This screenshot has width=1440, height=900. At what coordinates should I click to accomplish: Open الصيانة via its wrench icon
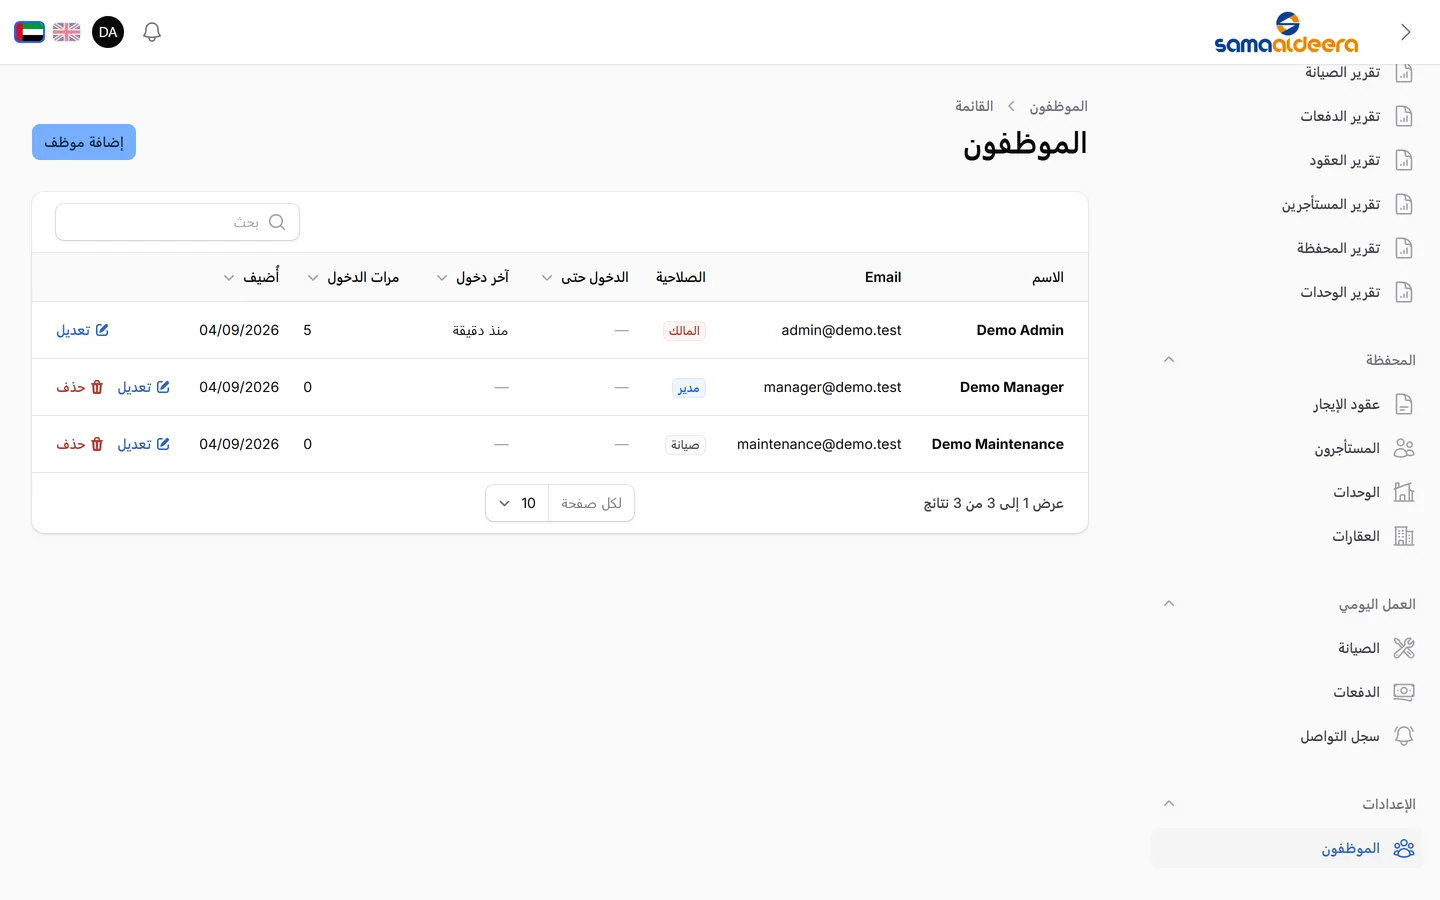click(x=1404, y=648)
